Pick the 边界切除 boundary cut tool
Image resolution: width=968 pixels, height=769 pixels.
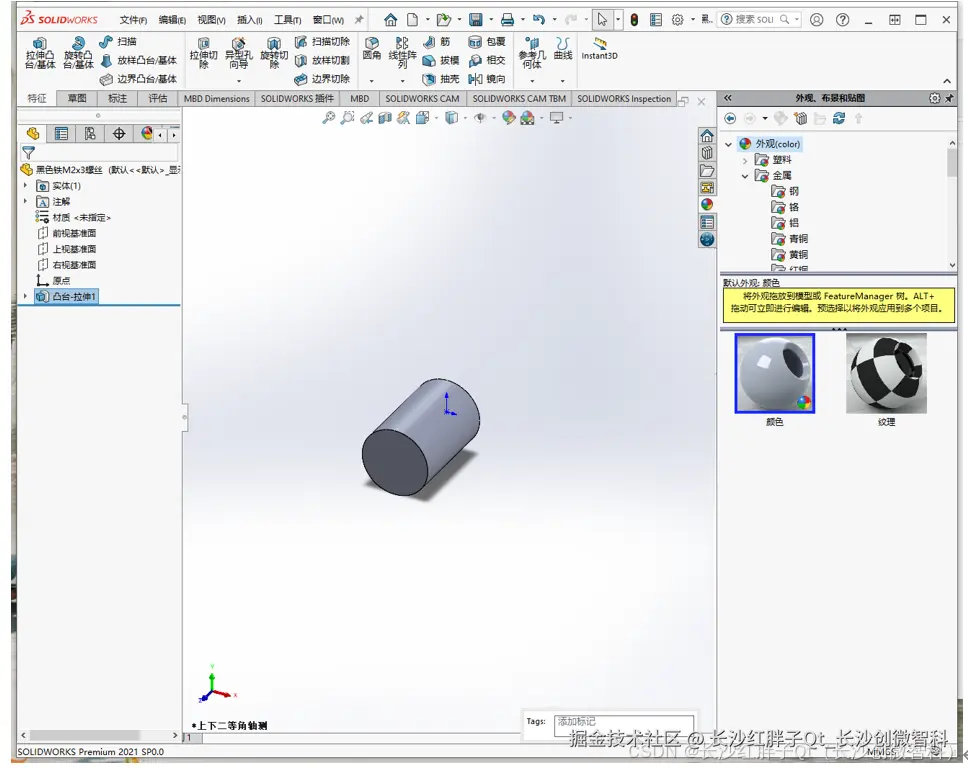pos(322,79)
